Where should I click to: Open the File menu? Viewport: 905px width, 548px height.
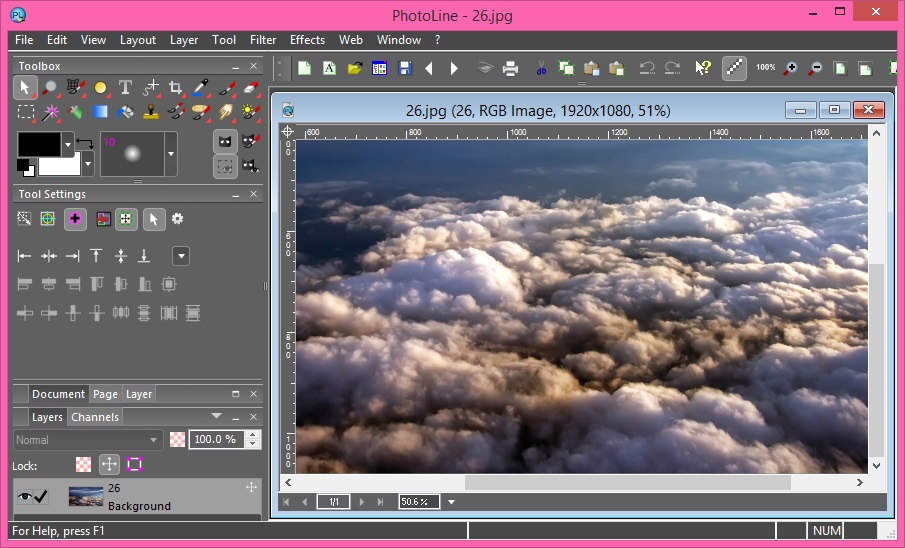click(24, 40)
